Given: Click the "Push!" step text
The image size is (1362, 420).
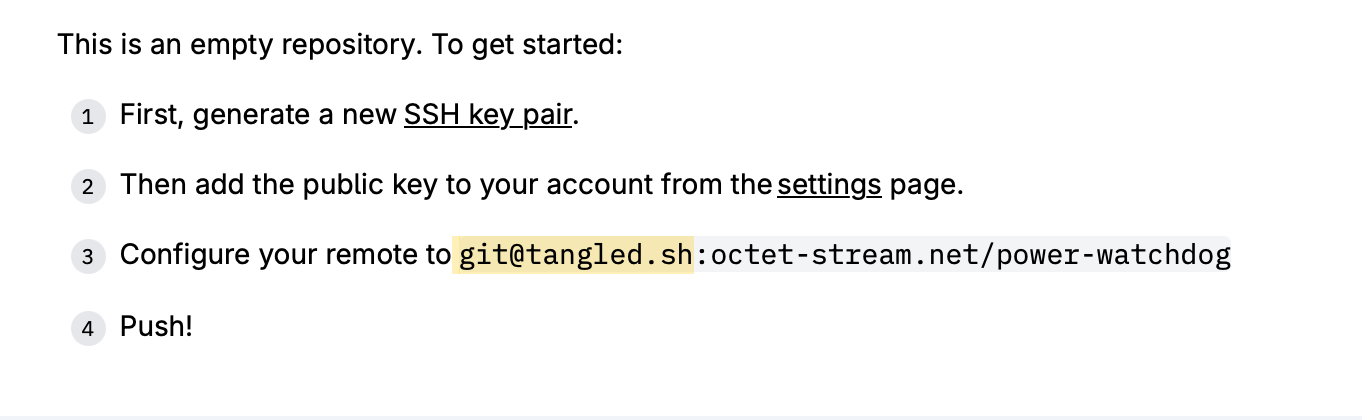Looking at the screenshot, I should [x=156, y=326].
